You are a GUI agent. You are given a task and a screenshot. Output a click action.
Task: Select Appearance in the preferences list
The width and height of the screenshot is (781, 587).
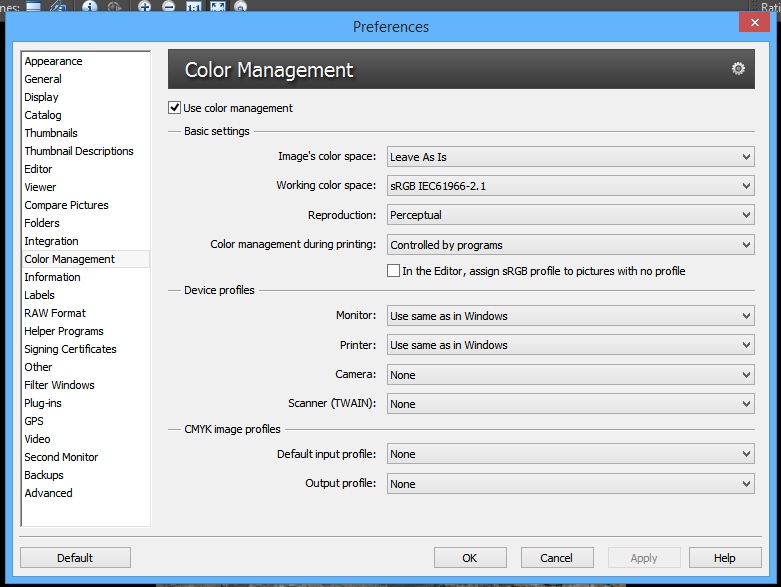pos(53,61)
